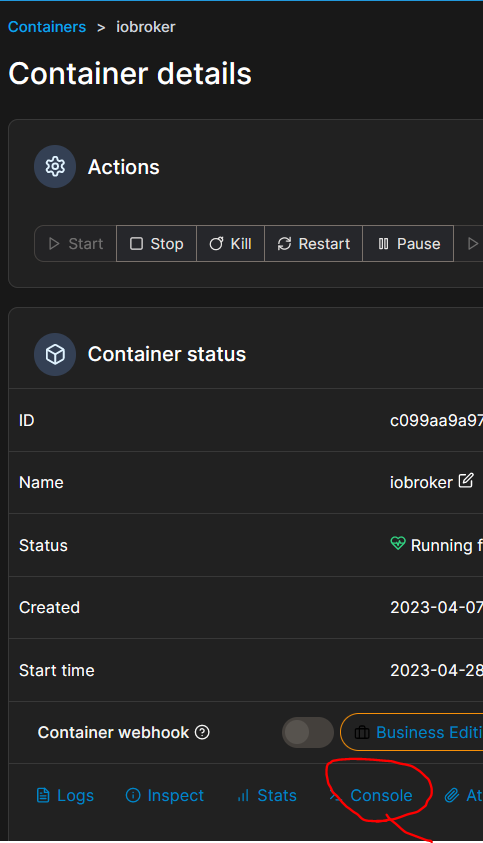Click the disabled Start button
This screenshot has height=843, width=483.
coord(76,244)
